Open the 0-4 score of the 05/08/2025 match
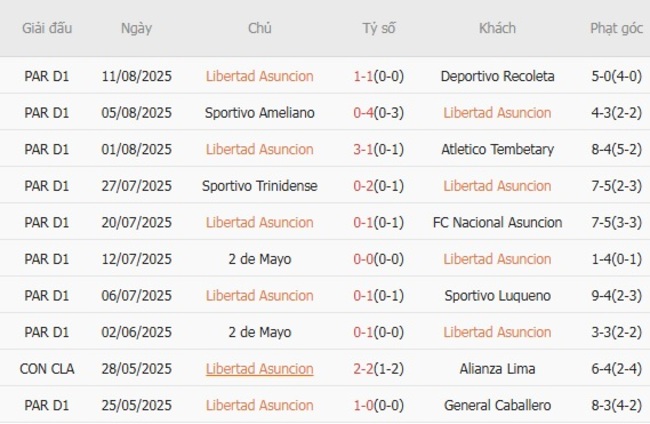 [x=363, y=113]
